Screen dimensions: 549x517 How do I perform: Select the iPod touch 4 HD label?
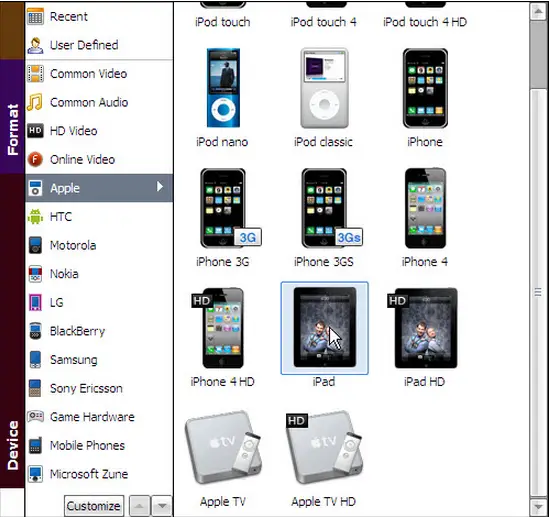425,22
